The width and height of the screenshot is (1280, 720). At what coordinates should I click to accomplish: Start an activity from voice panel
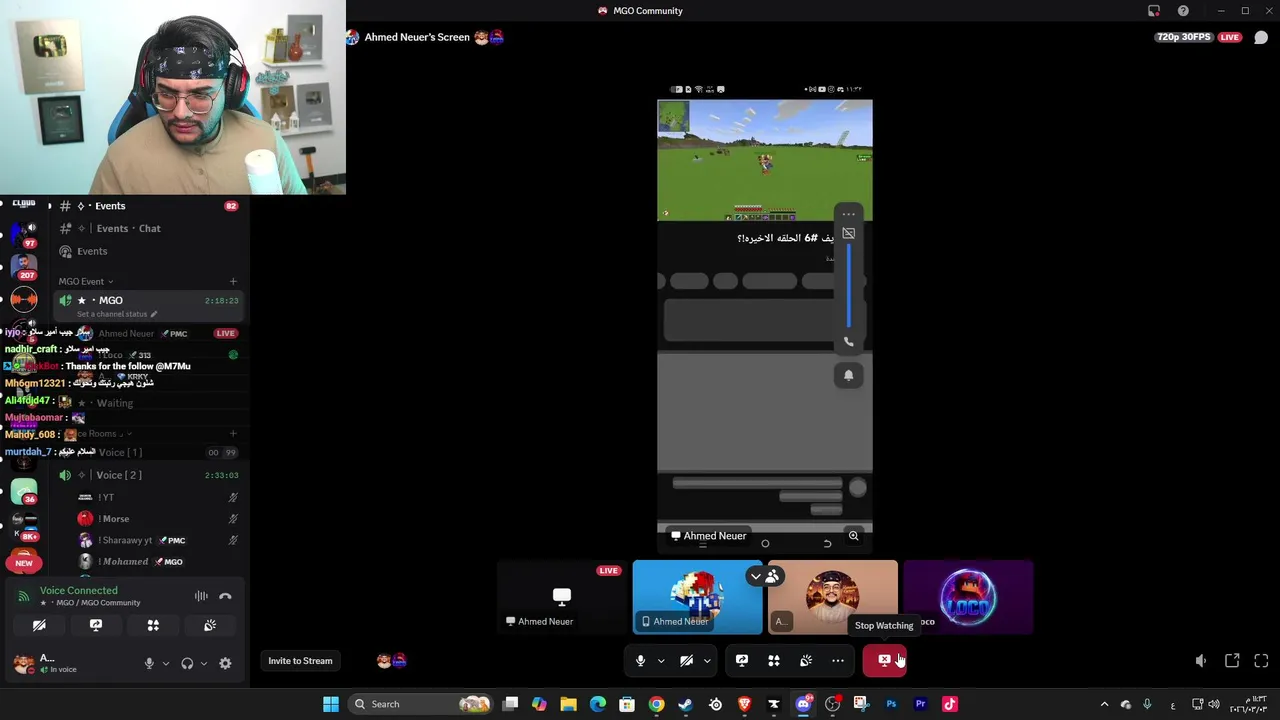(153, 625)
